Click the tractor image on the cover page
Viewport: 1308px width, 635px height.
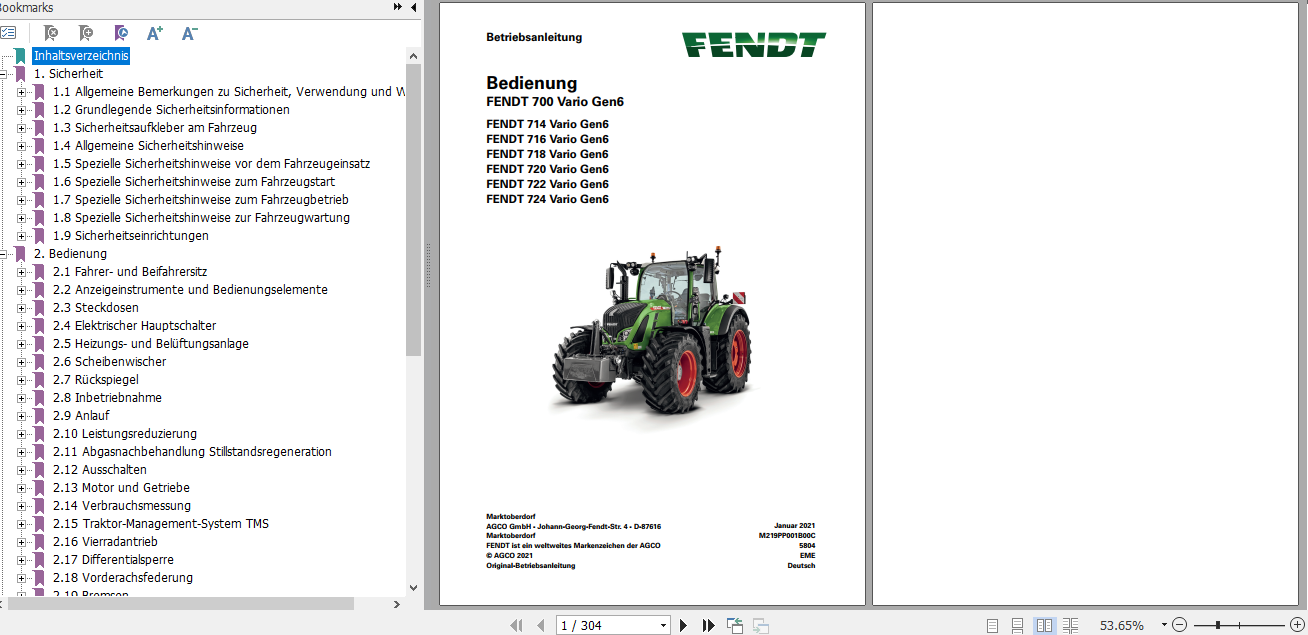650,332
